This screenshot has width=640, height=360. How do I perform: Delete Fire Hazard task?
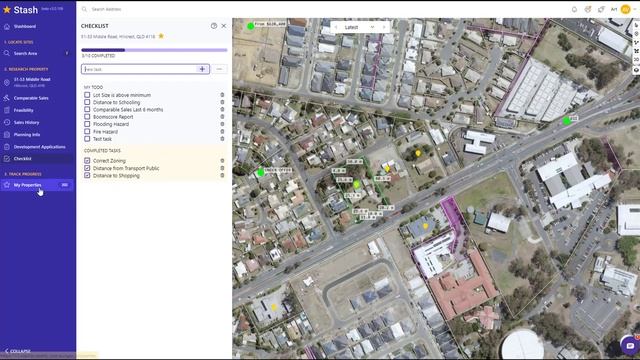coord(222,131)
